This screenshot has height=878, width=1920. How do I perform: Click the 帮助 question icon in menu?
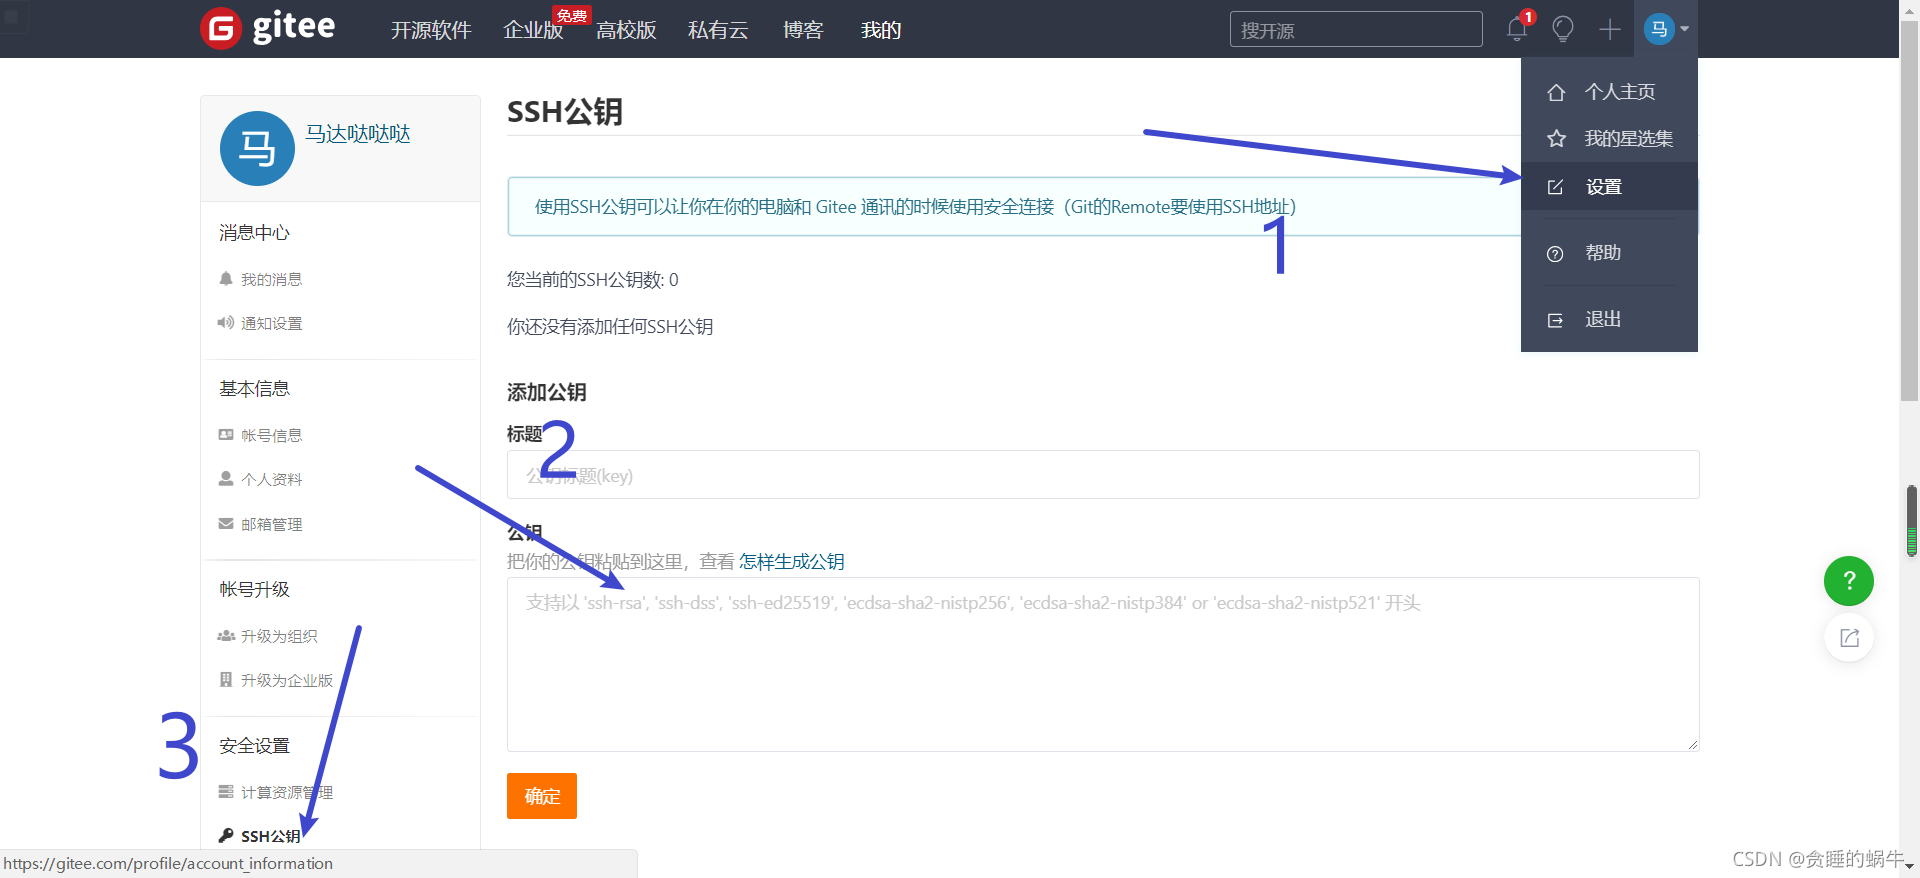click(x=1555, y=254)
